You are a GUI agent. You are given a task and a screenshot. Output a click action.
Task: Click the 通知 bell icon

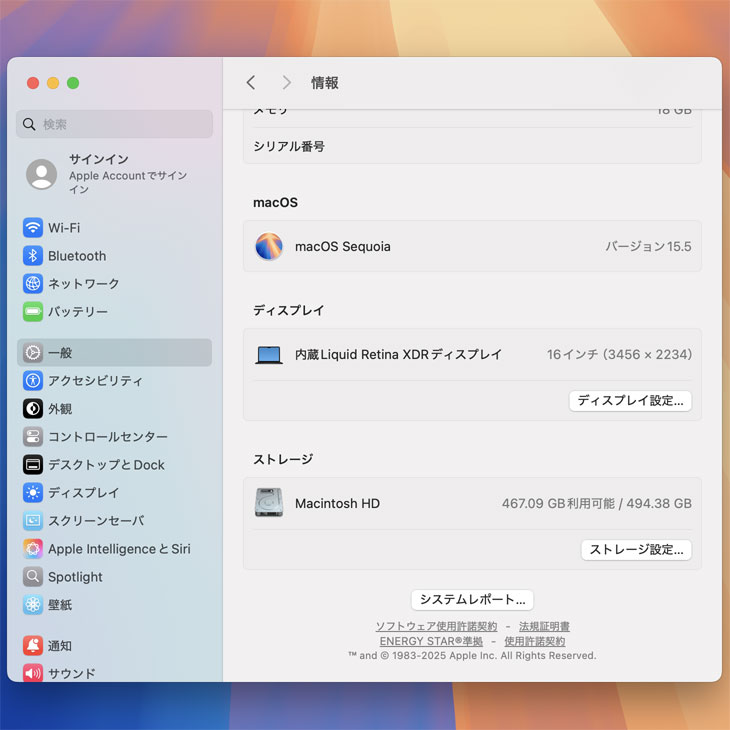coord(33,646)
